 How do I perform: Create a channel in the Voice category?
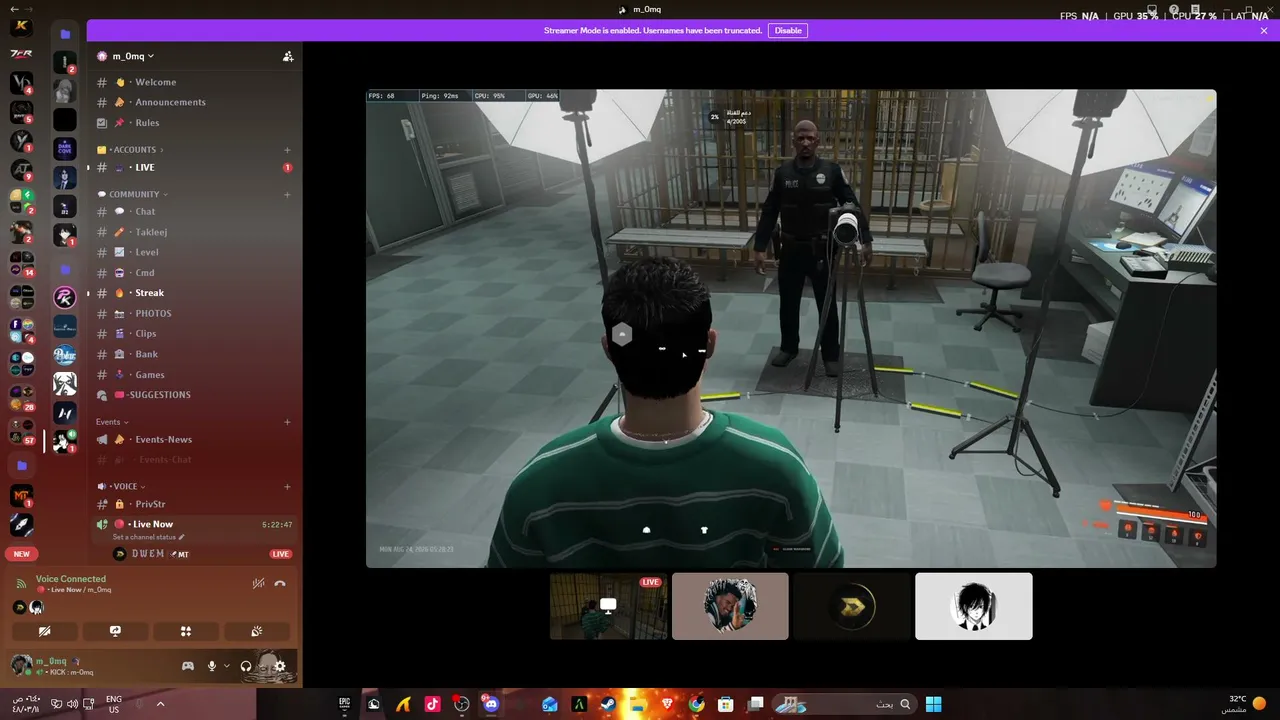click(287, 487)
